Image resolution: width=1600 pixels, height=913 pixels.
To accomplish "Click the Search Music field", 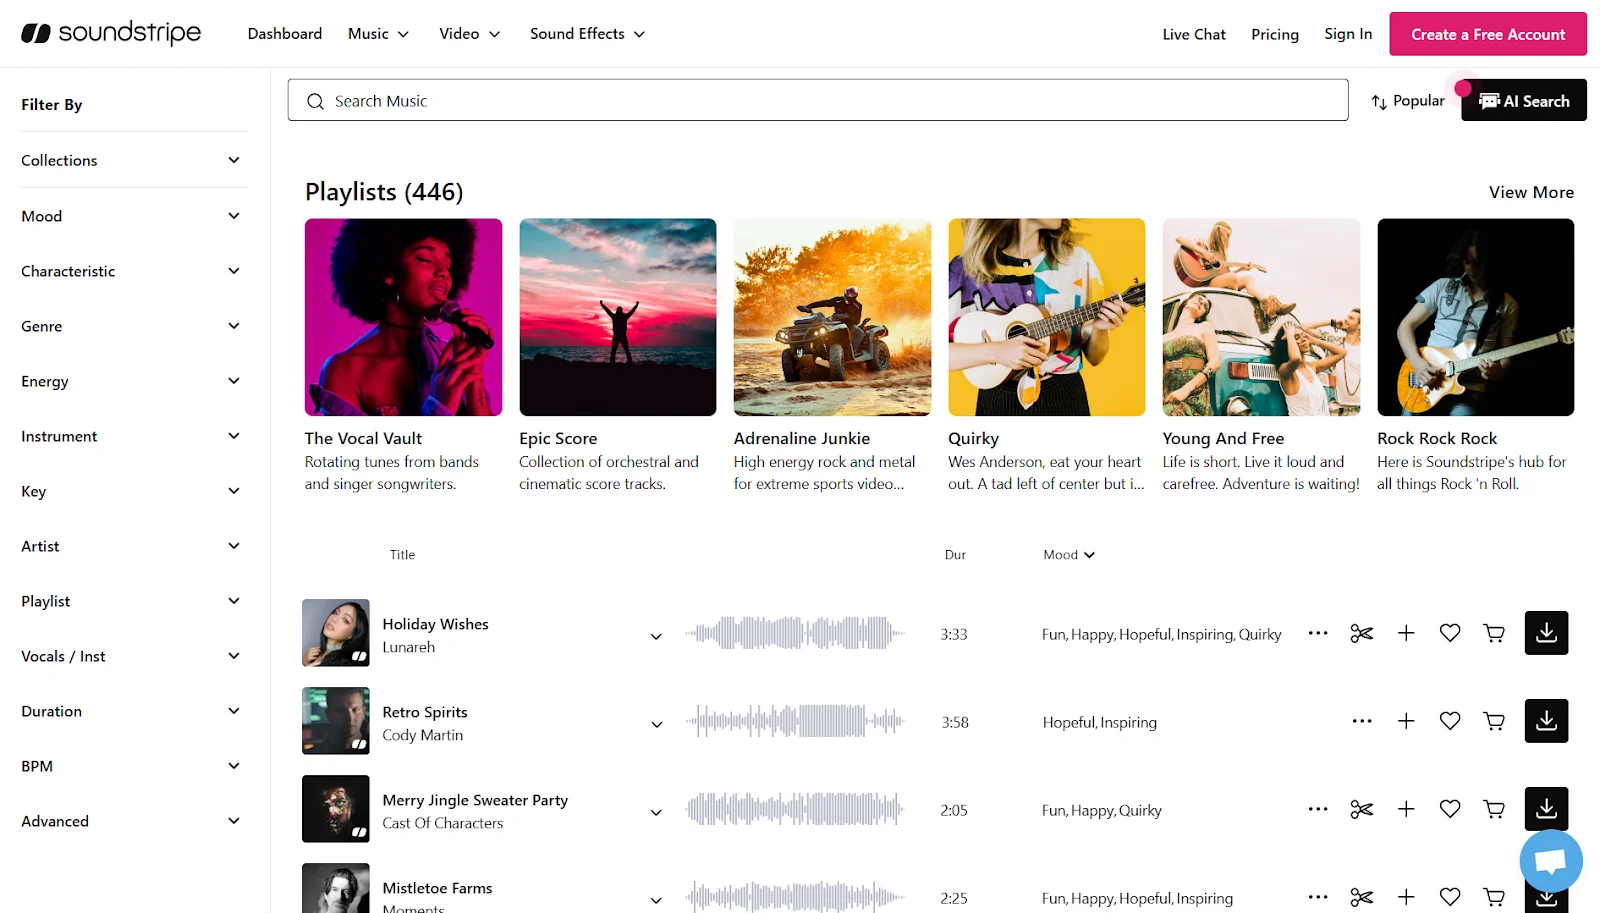I will coord(818,100).
